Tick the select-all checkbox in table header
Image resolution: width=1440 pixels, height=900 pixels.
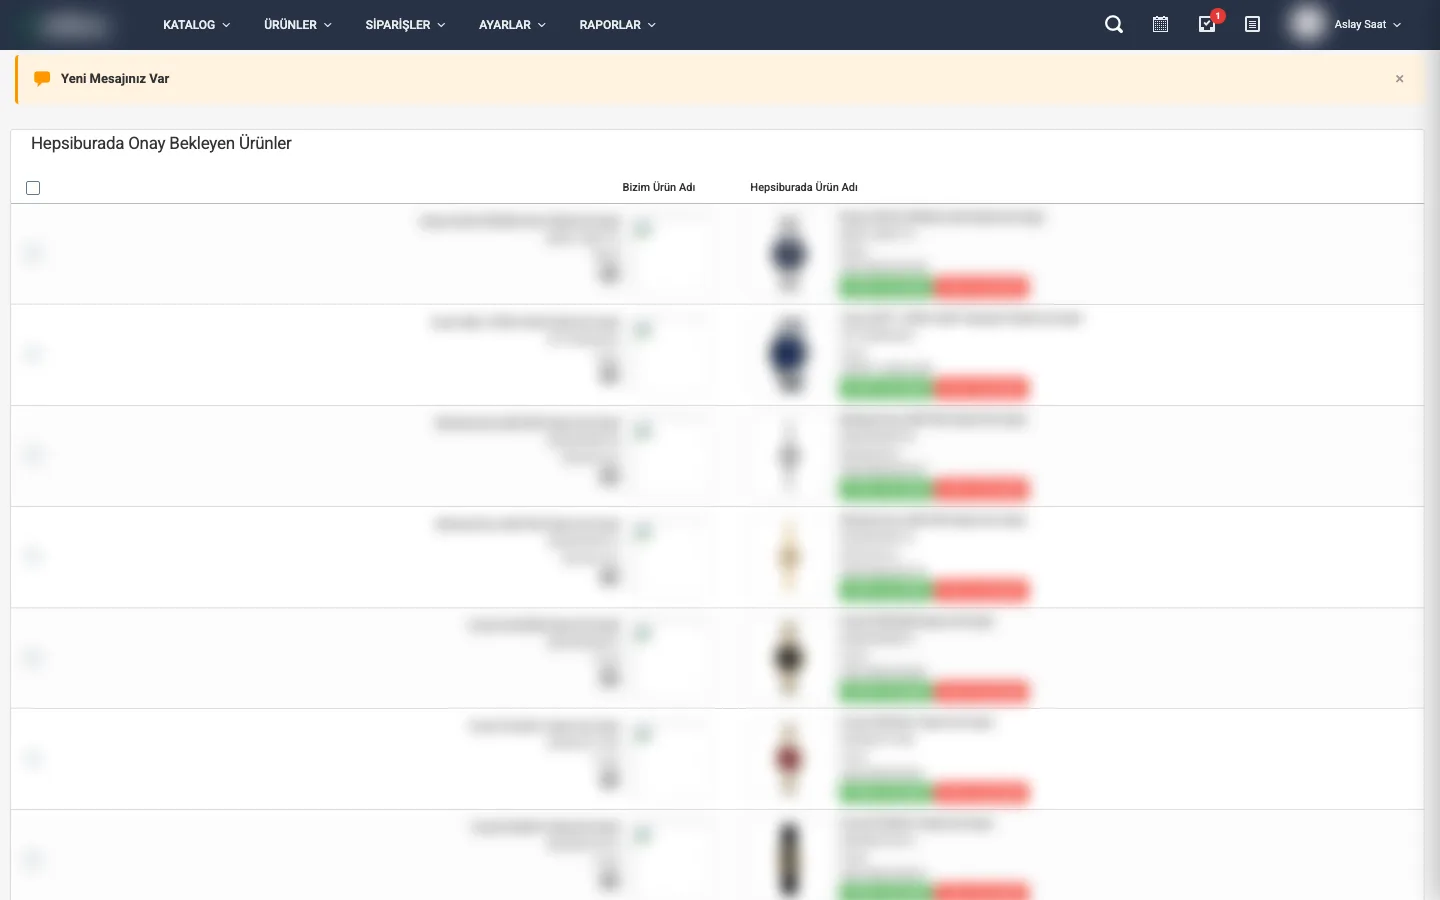coord(33,188)
